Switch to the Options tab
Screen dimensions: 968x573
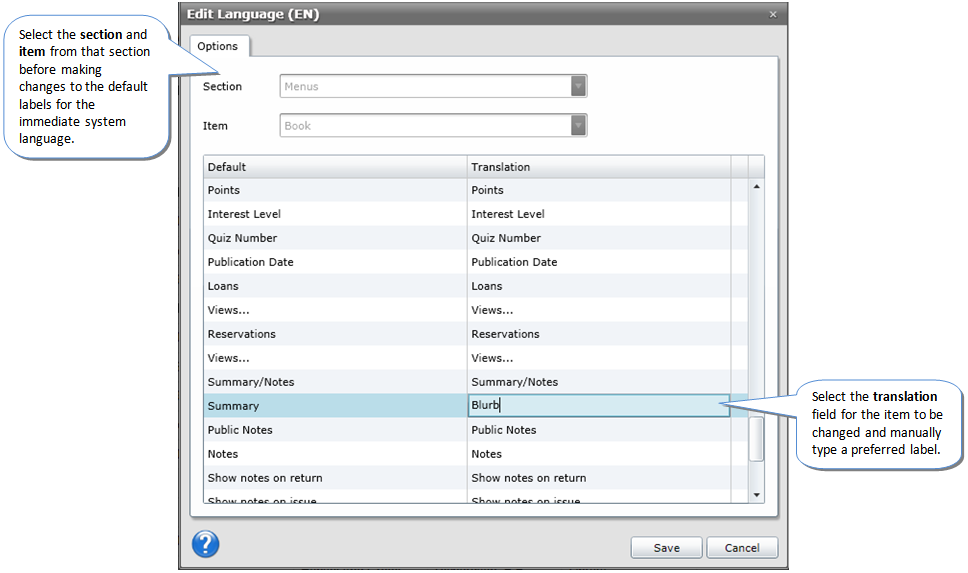click(218, 46)
